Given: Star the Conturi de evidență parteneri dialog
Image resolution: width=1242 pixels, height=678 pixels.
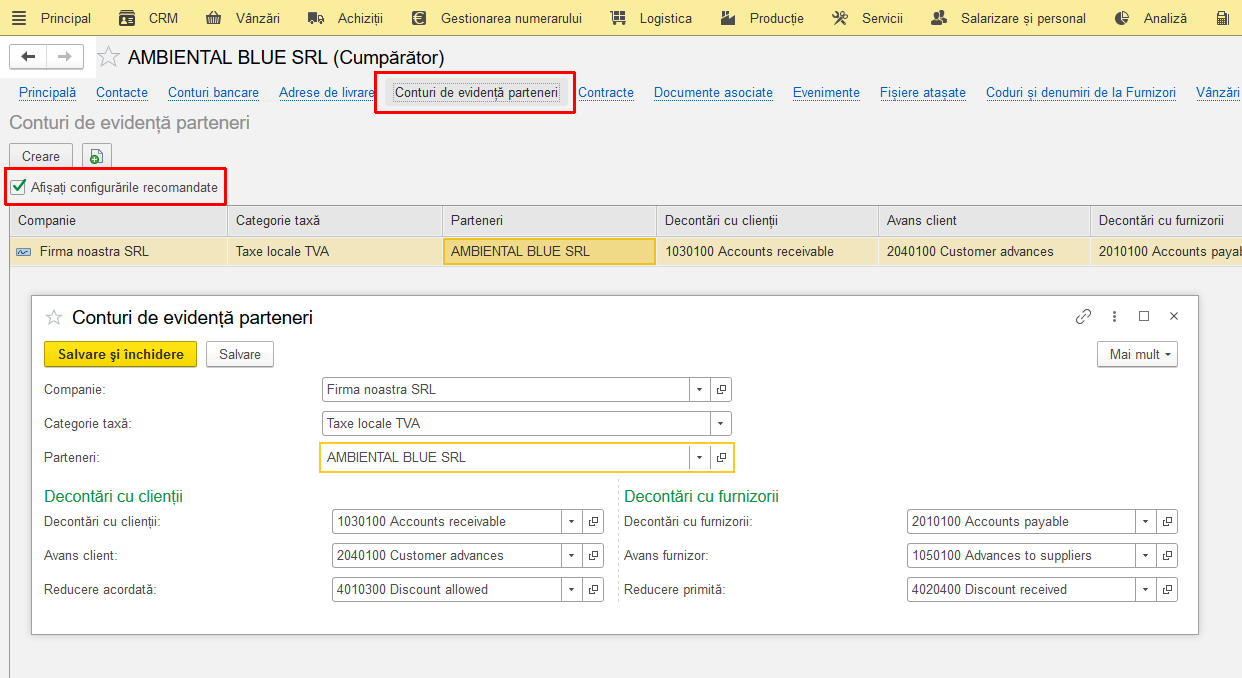Looking at the screenshot, I should 54,317.
